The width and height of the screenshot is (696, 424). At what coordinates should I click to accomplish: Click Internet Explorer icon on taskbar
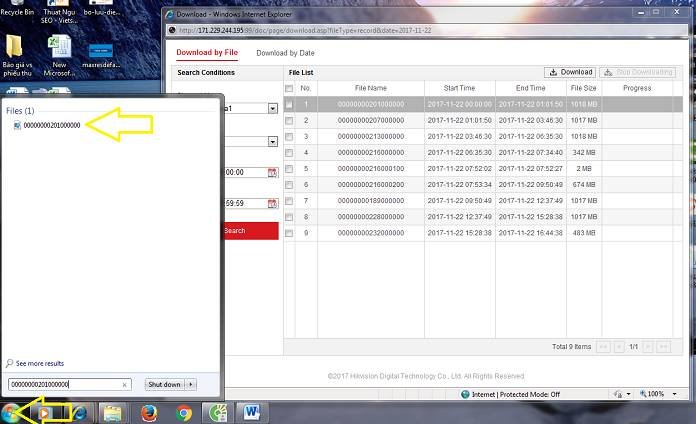[78, 411]
